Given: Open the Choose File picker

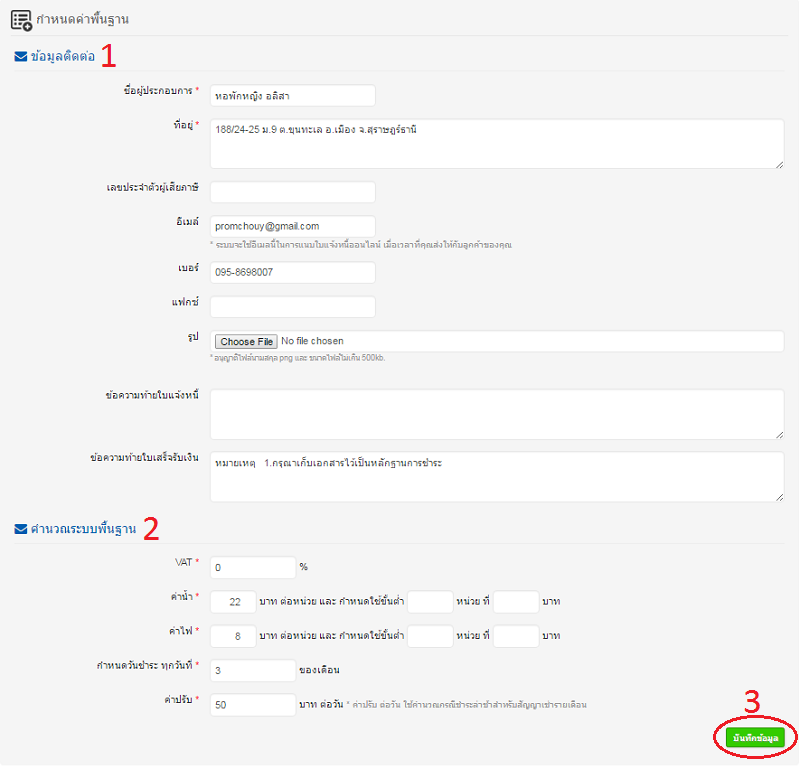Looking at the screenshot, I should (x=246, y=342).
